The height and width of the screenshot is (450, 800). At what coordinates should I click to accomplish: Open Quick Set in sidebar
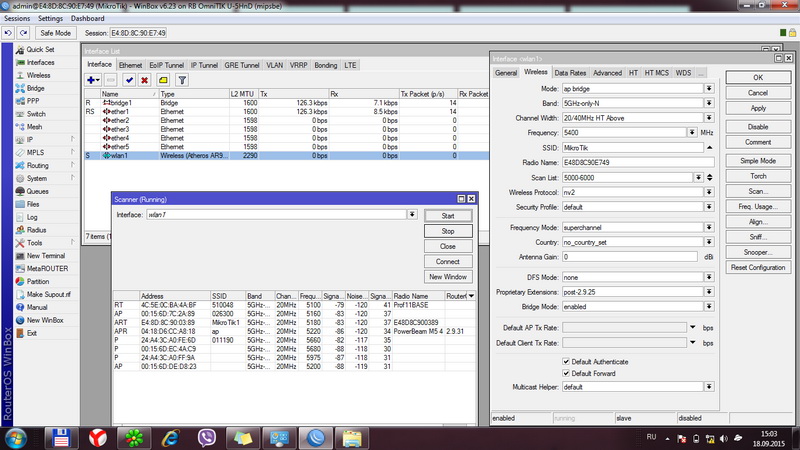(x=40, y=49)
